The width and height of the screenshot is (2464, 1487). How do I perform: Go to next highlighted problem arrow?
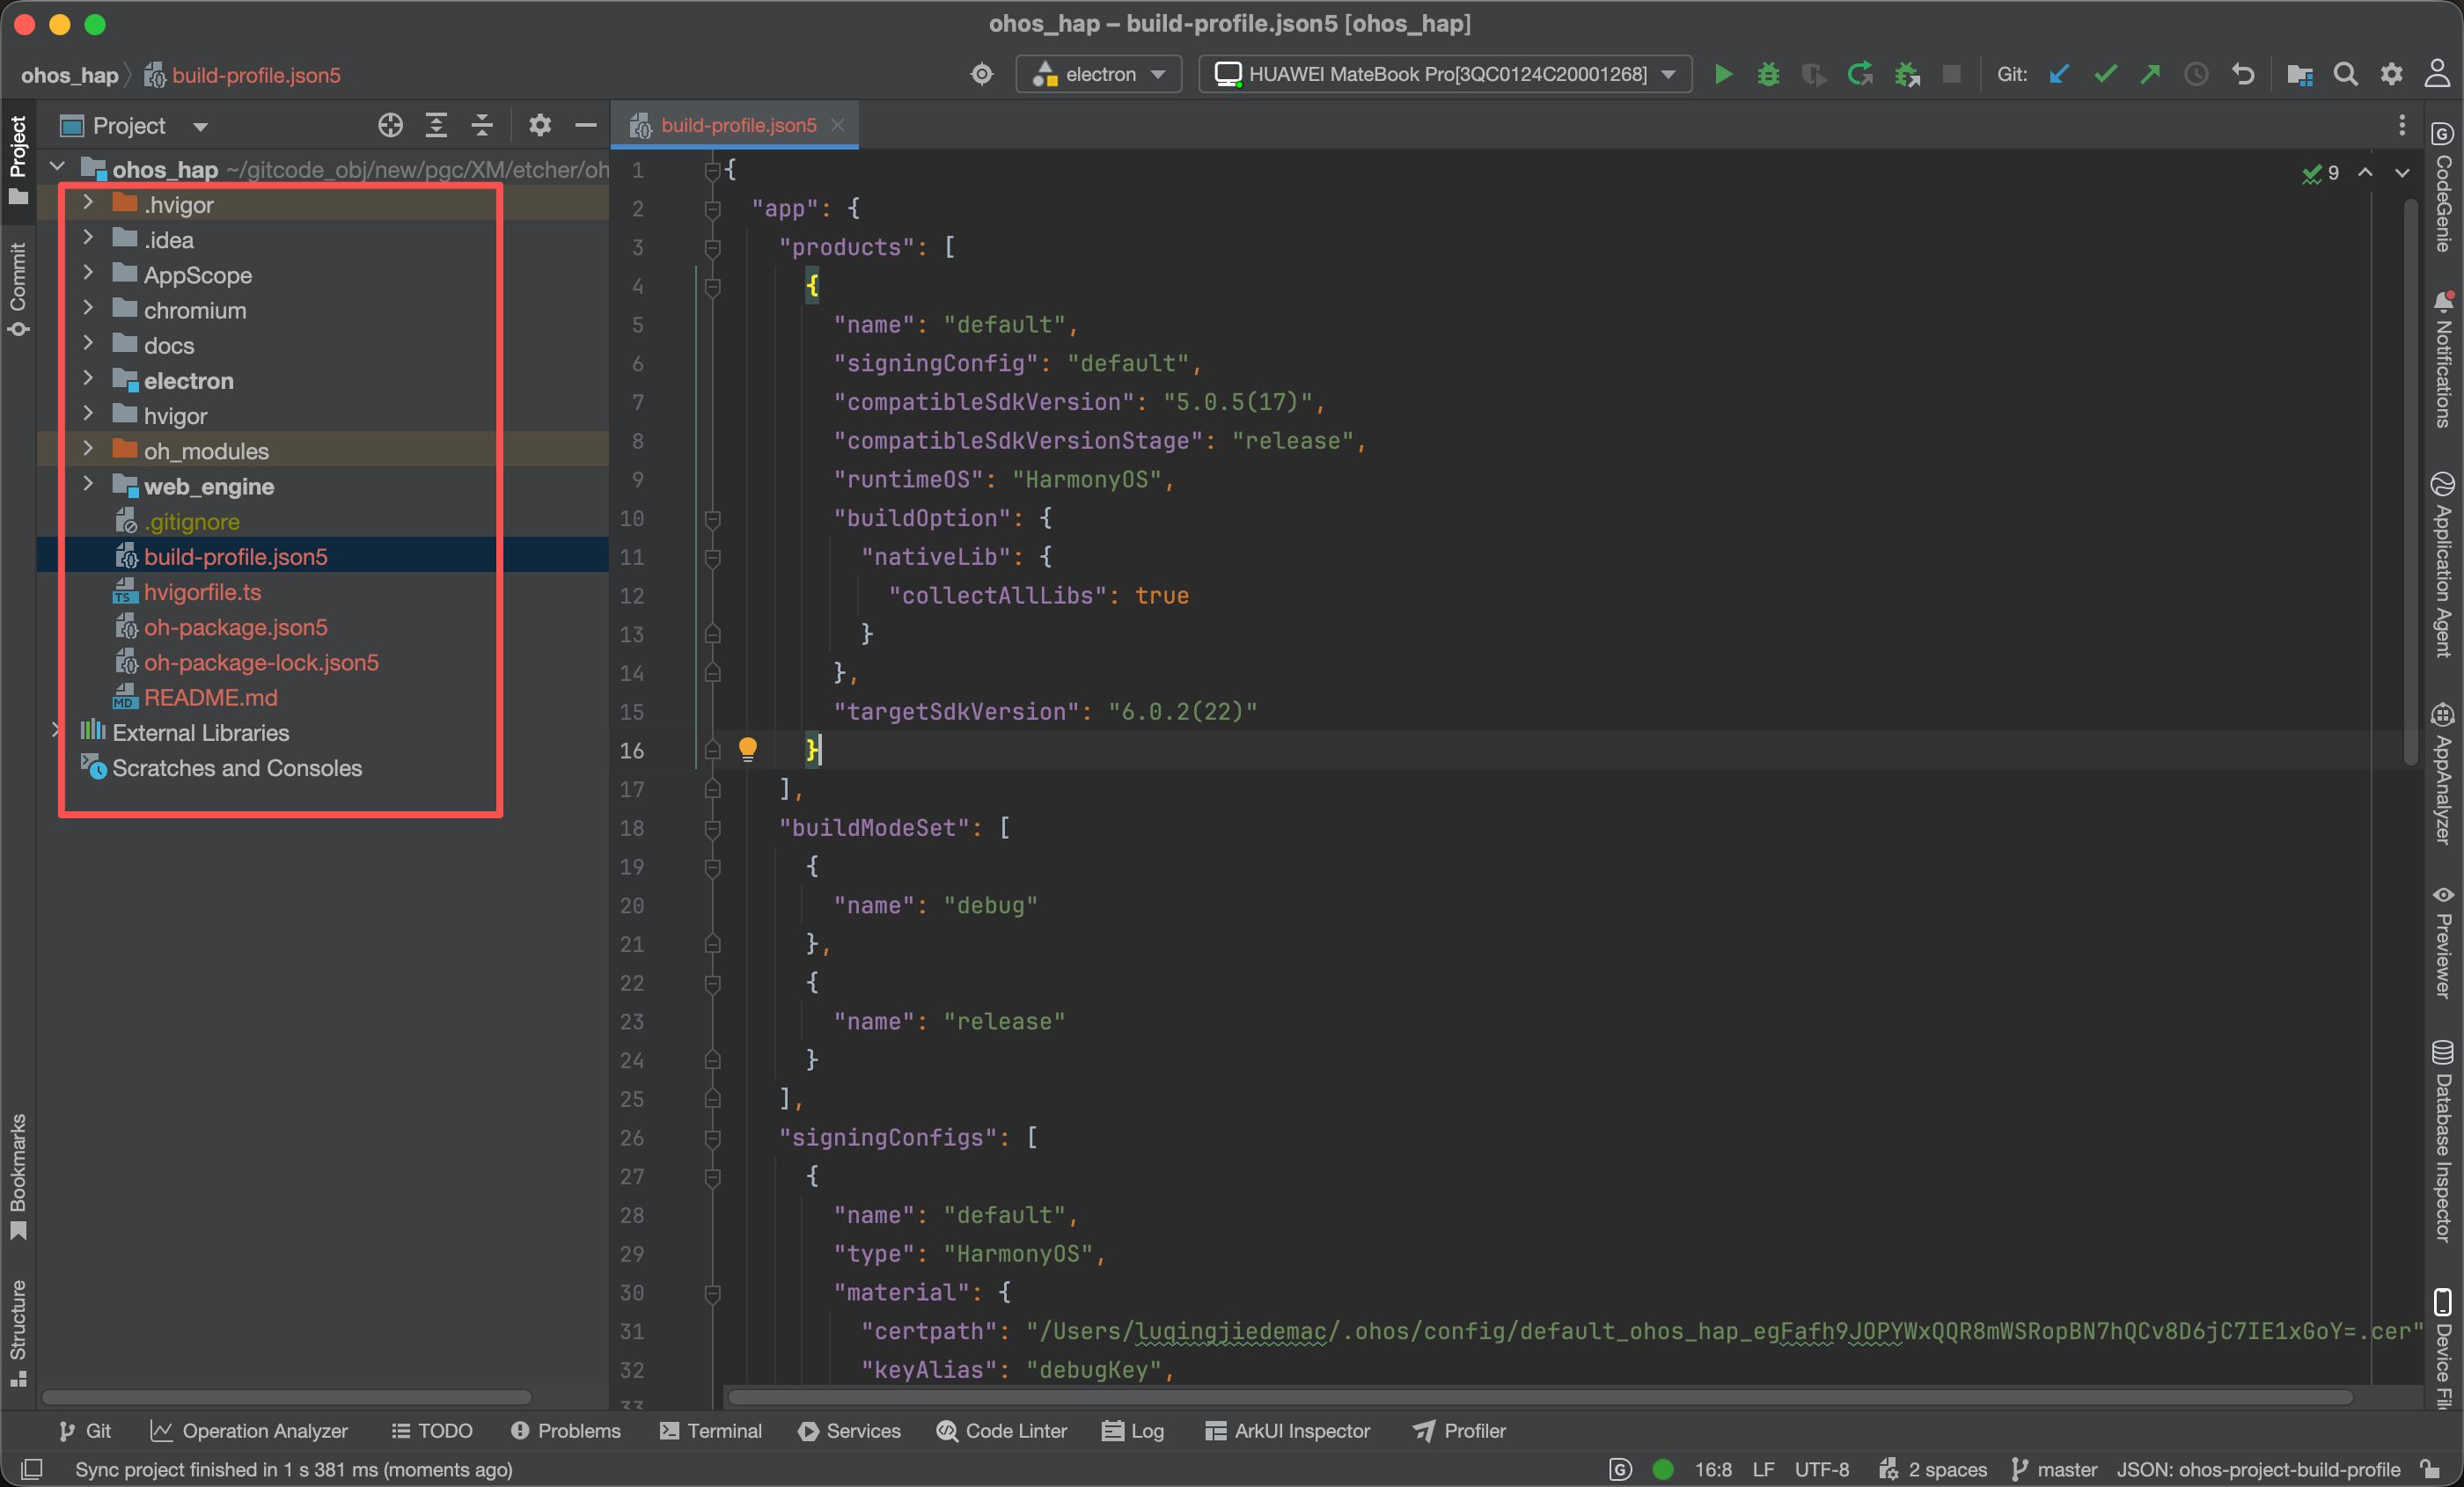(x=2402, y=173)
